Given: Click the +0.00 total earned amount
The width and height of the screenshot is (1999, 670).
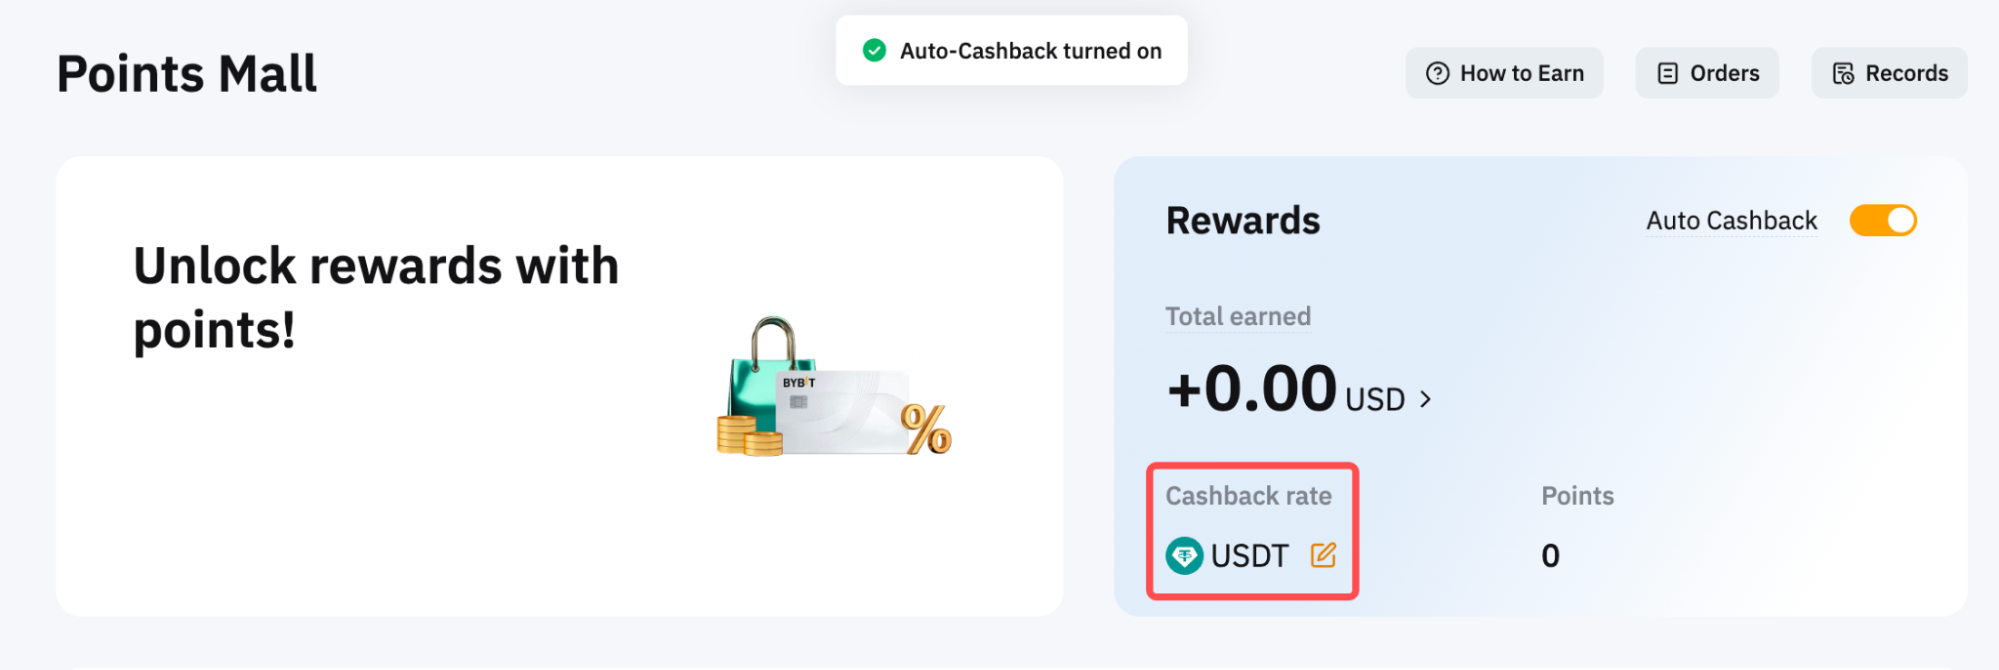Looking at the screenshot, I should pos(1252,389).
